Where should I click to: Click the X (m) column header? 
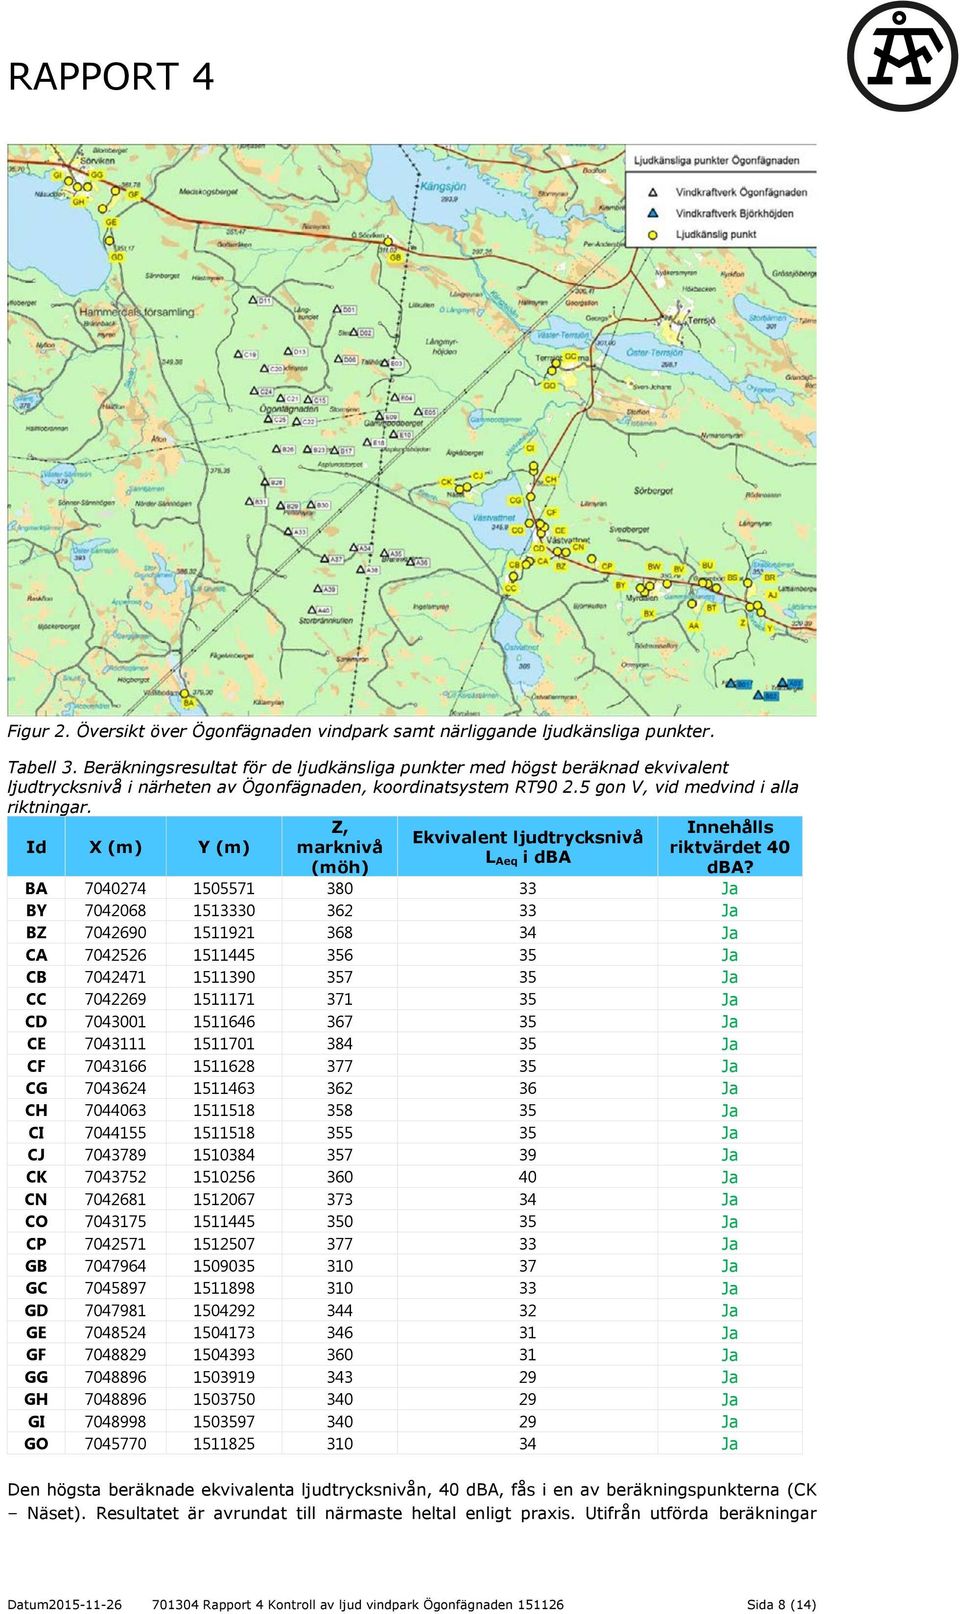[x=115, y=847]
